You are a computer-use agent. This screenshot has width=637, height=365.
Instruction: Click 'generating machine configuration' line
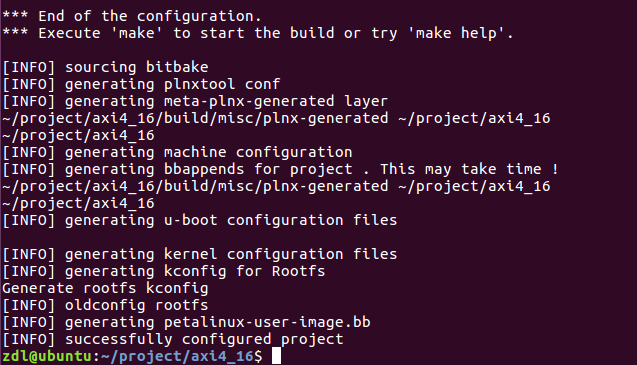pos(177,152)
